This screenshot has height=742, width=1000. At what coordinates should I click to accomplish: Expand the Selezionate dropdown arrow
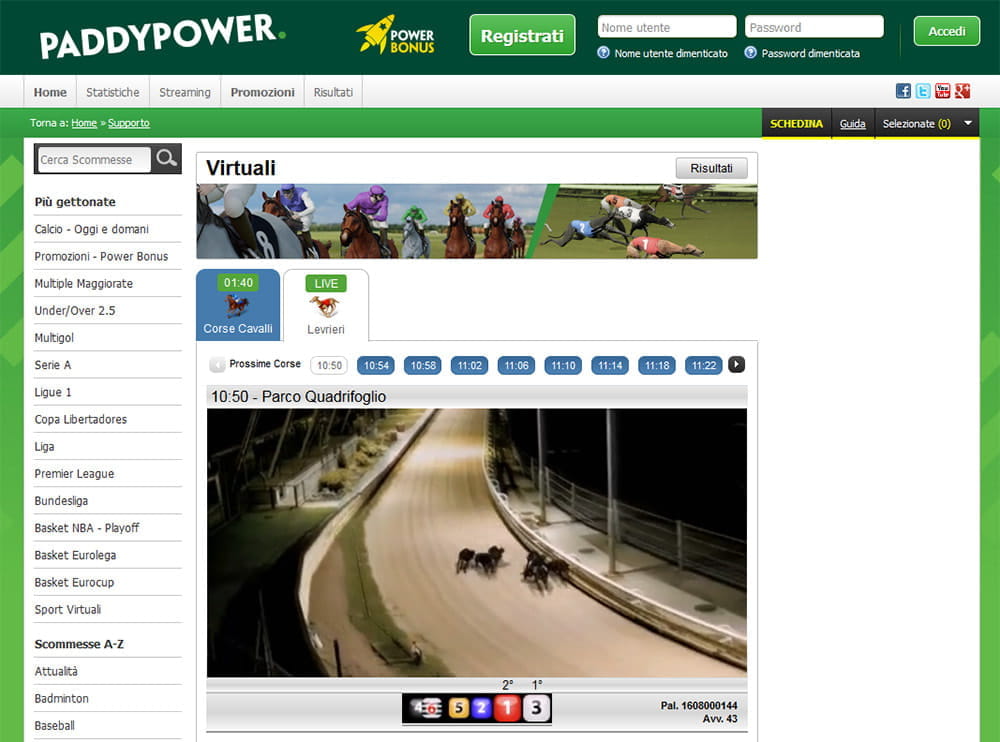[967, 123]
